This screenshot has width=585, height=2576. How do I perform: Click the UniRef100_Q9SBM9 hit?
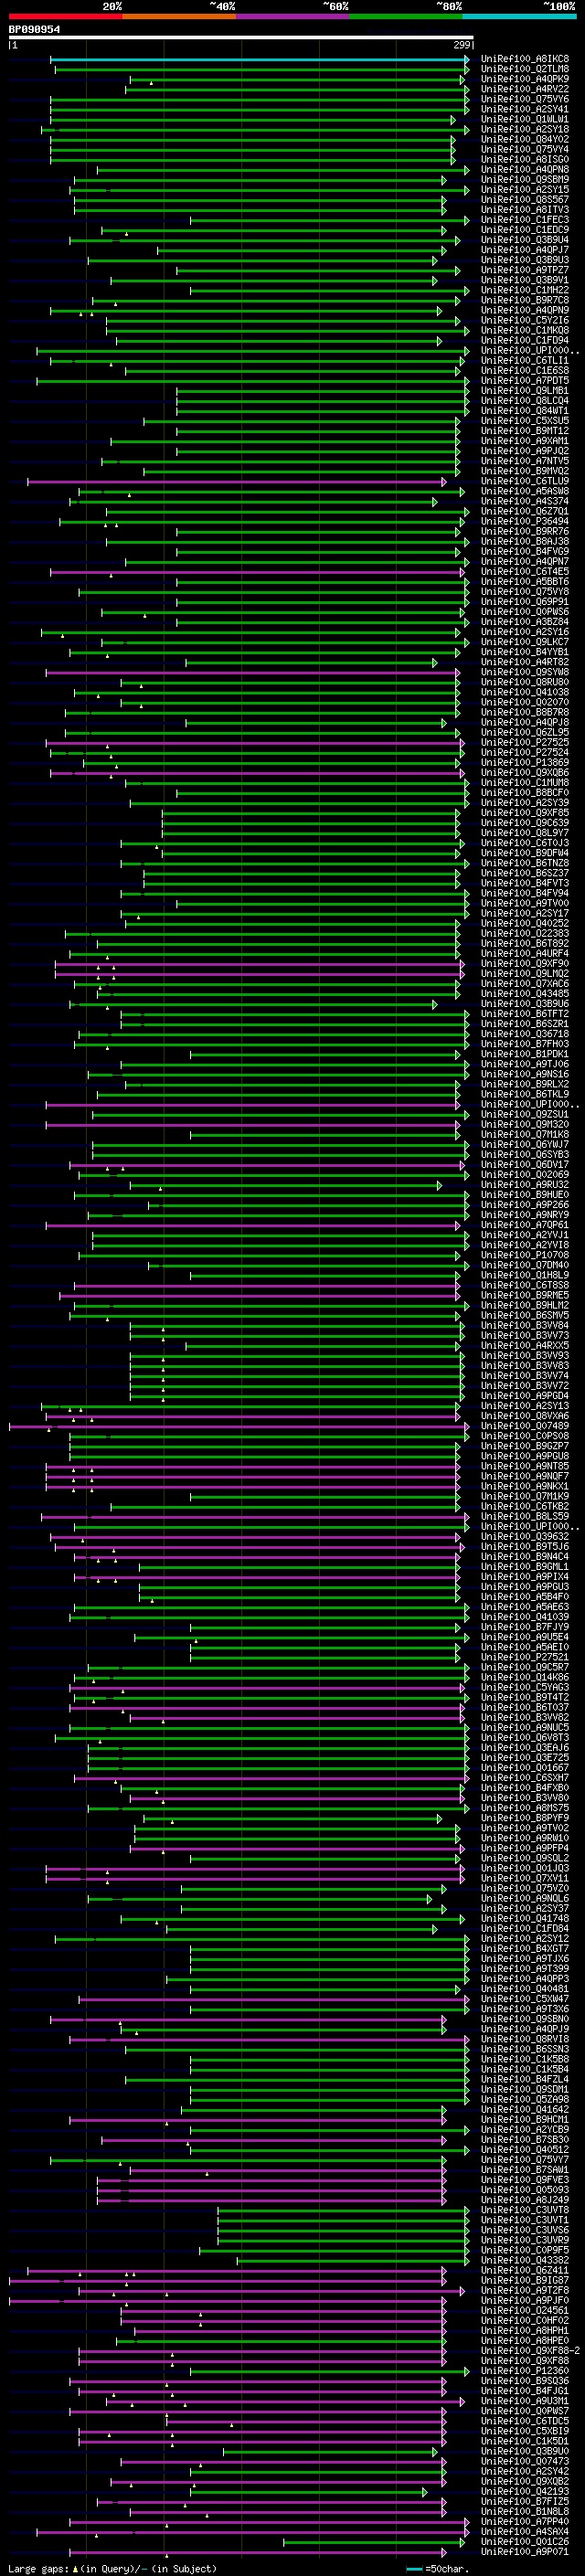(x=525, y=180)
